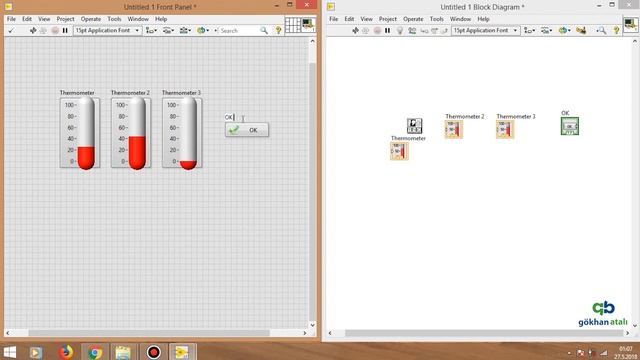This screenshot has width=640, height=360.
Task: Click the Pause button in the Block Diagram toolbar
Action: click(x=387, y=31)
